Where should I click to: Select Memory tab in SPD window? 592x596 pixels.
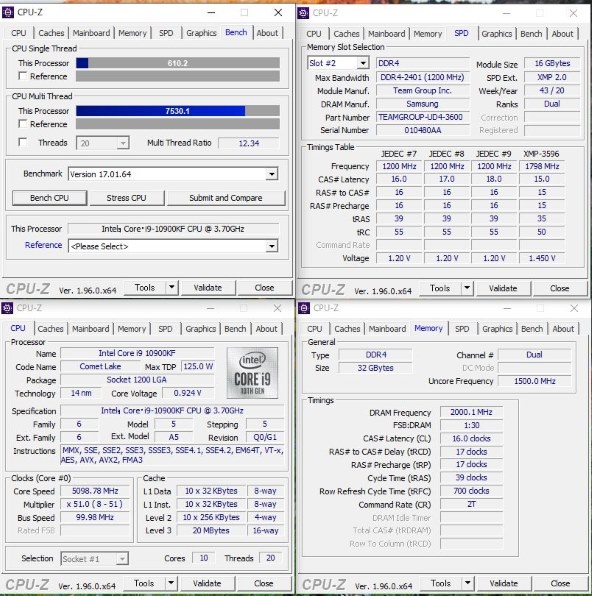coord(428,34)
